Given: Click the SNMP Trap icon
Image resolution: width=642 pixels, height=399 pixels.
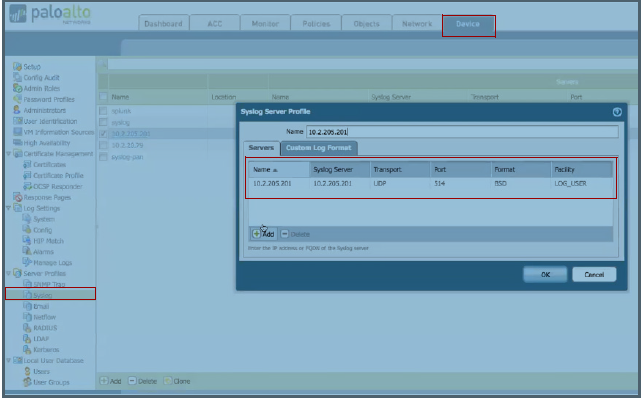Looking at the screenshot, I should click(27, 284).
